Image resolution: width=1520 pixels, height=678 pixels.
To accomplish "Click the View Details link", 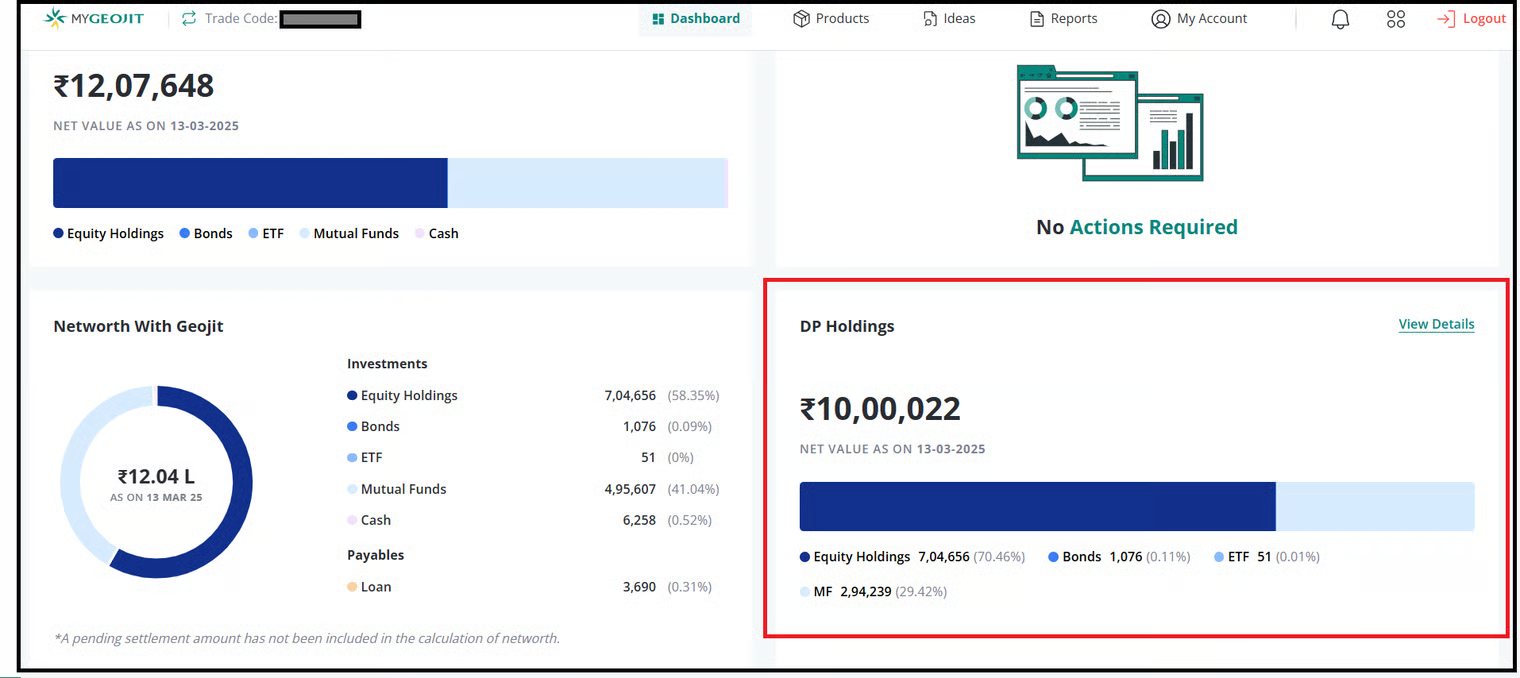I will (x=1436, y=324).
